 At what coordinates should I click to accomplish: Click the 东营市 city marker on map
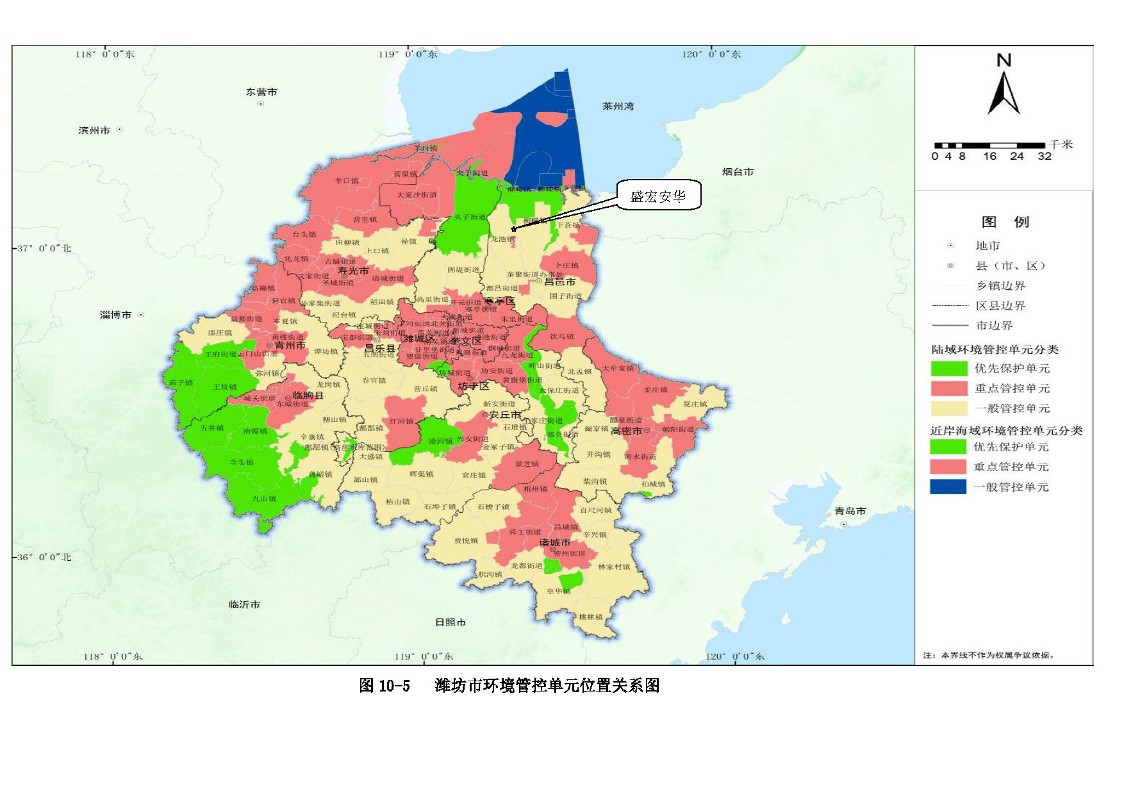[x=261, y=103]
